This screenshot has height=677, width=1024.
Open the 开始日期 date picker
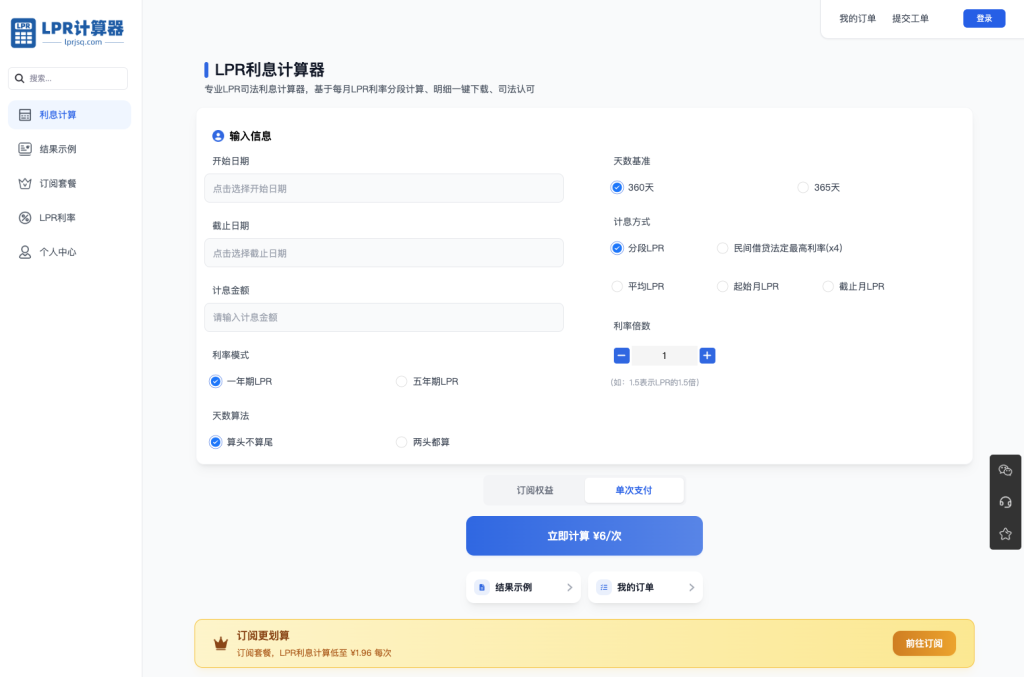click(384, 188)
